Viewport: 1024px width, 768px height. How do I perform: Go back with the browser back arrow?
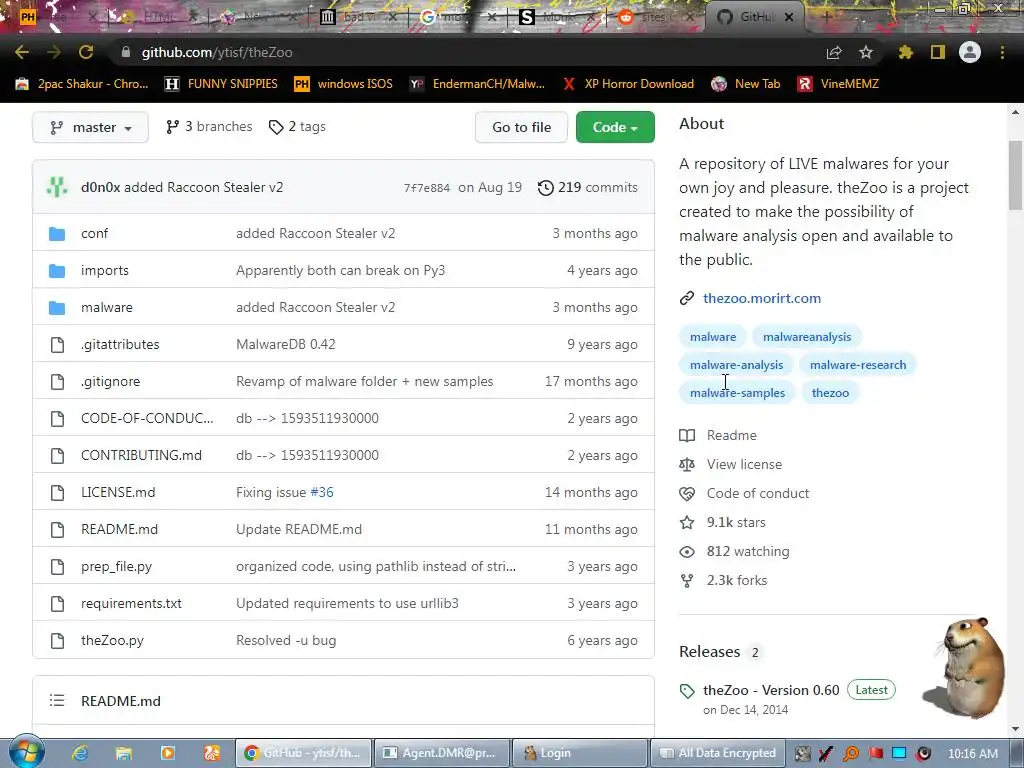coord(22,52)
